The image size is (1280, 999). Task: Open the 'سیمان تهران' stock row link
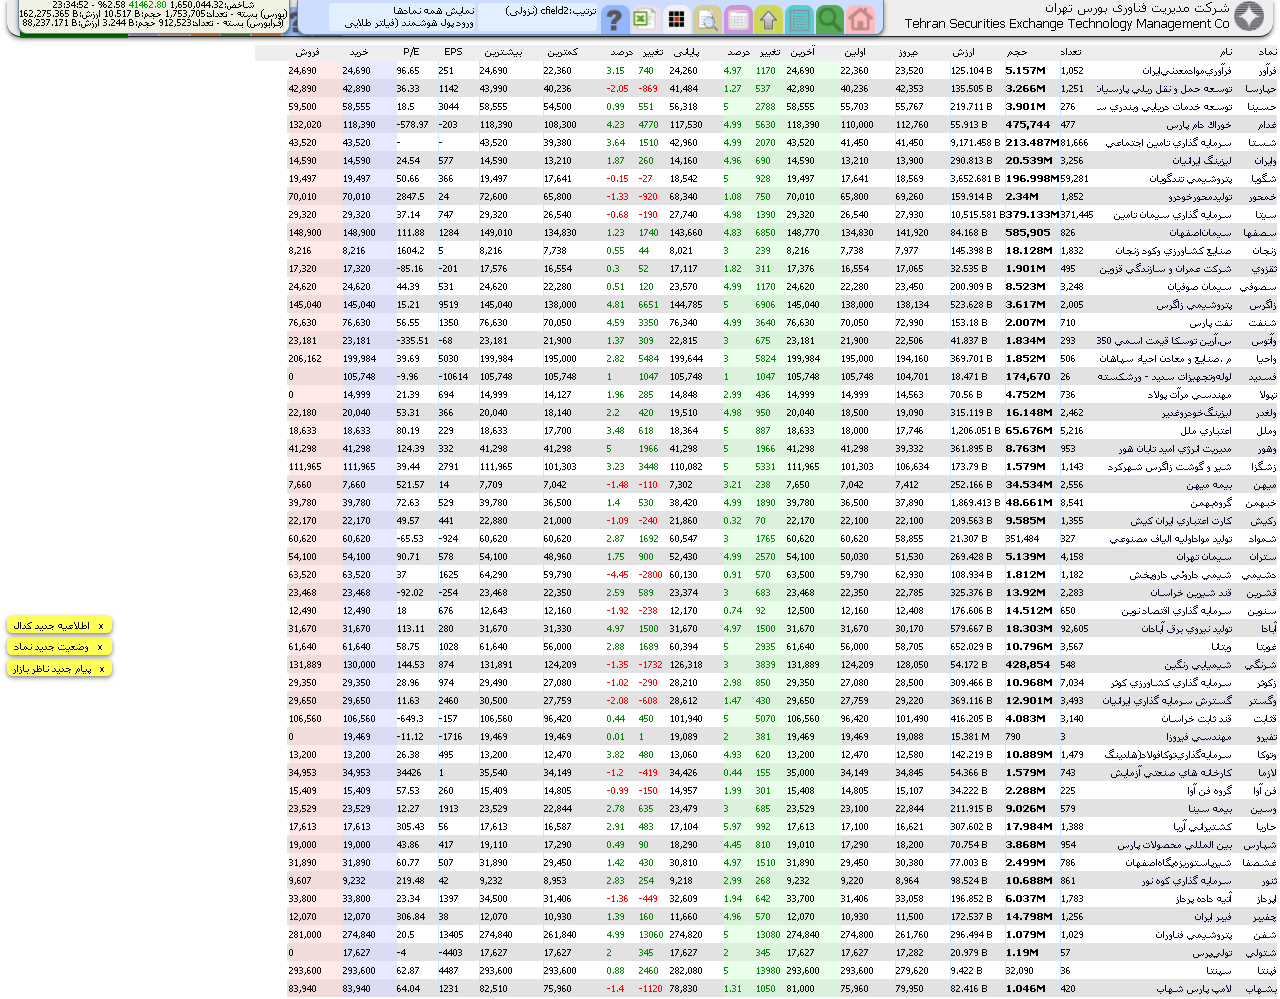click(1198, 557)
